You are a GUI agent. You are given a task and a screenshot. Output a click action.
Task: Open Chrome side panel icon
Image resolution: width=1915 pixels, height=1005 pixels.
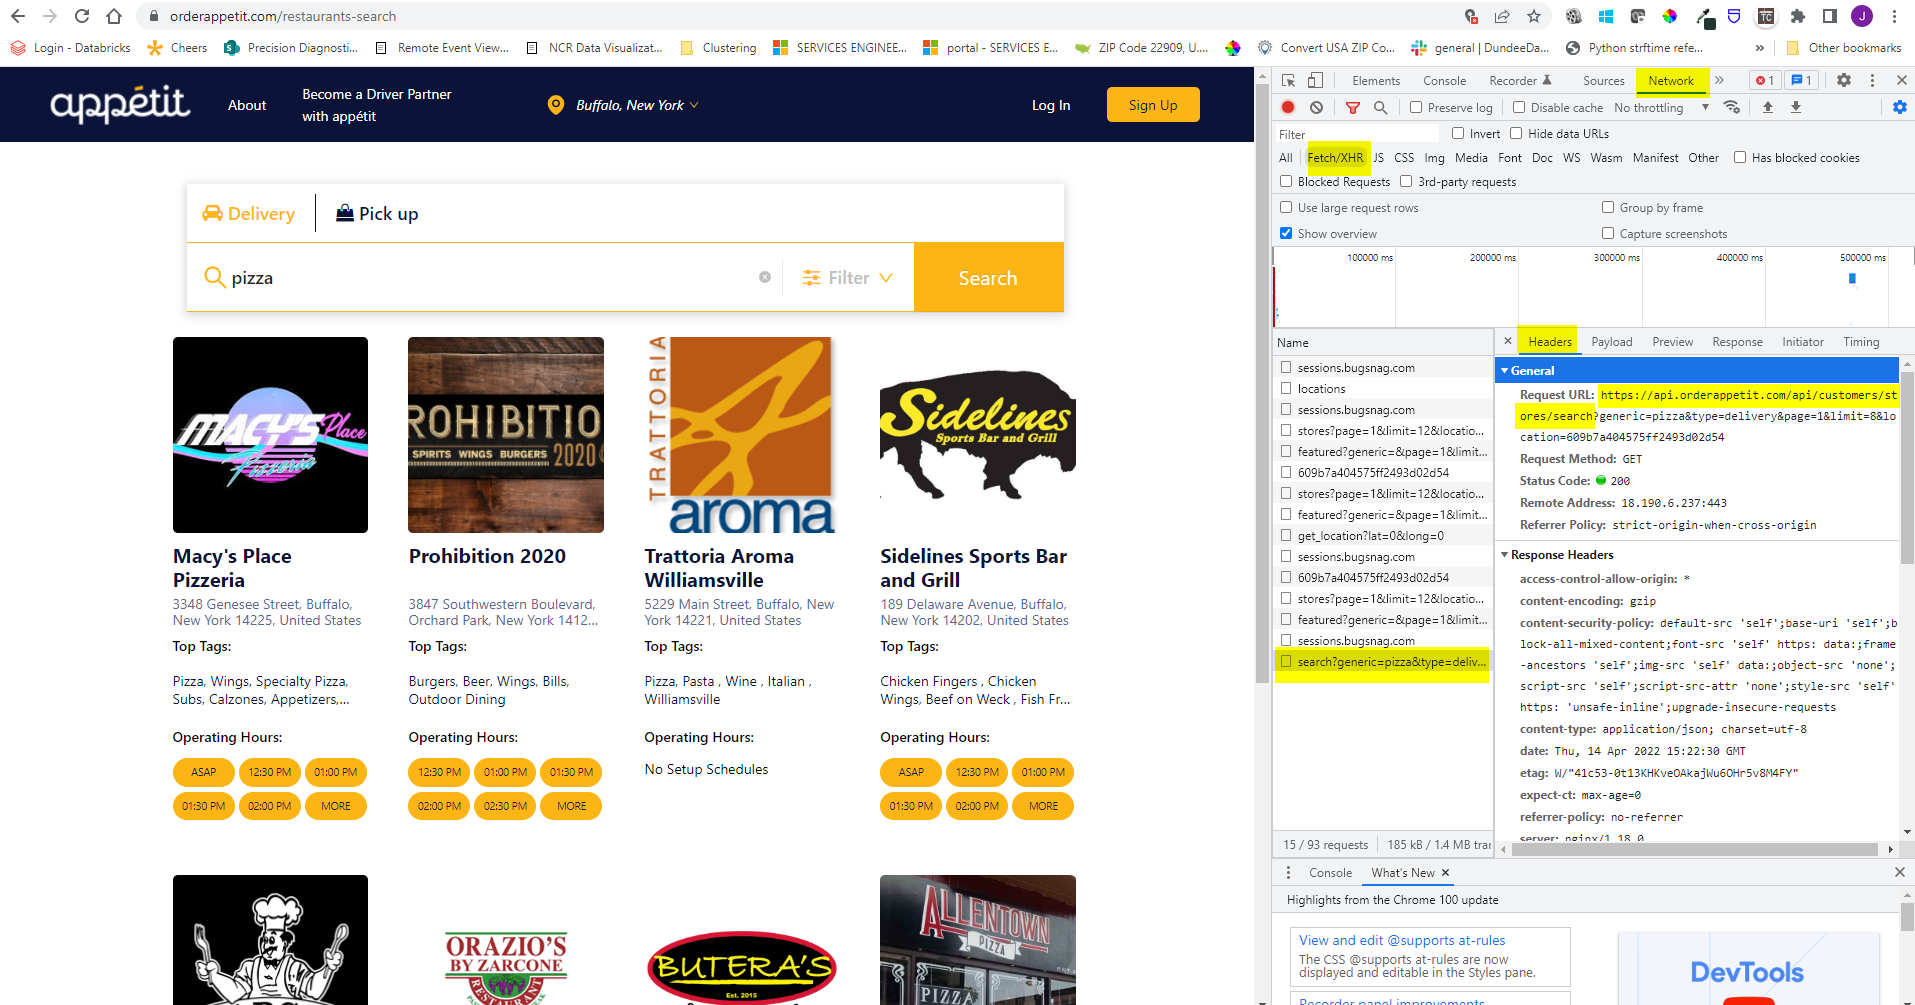point(1830,16)
